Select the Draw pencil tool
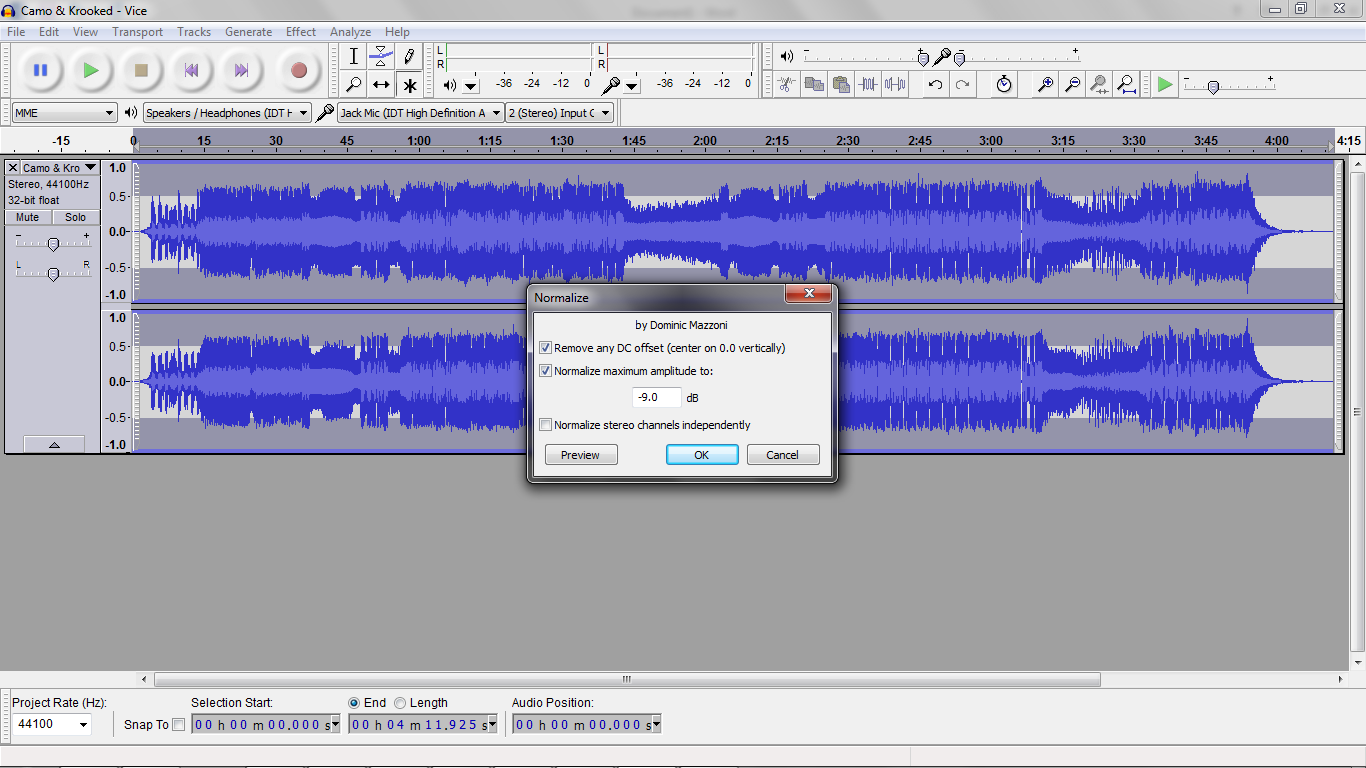Screen dimensions: 1366x768 (x=409, y=56)
